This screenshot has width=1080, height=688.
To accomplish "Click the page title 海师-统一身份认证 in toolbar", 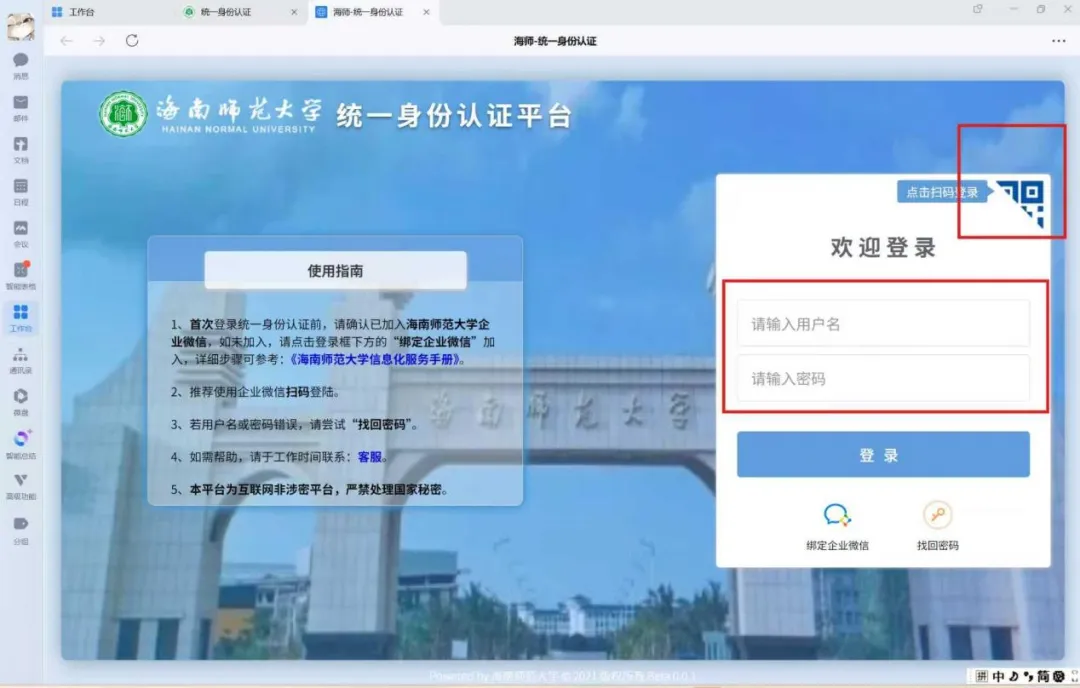I will (555, 41).
